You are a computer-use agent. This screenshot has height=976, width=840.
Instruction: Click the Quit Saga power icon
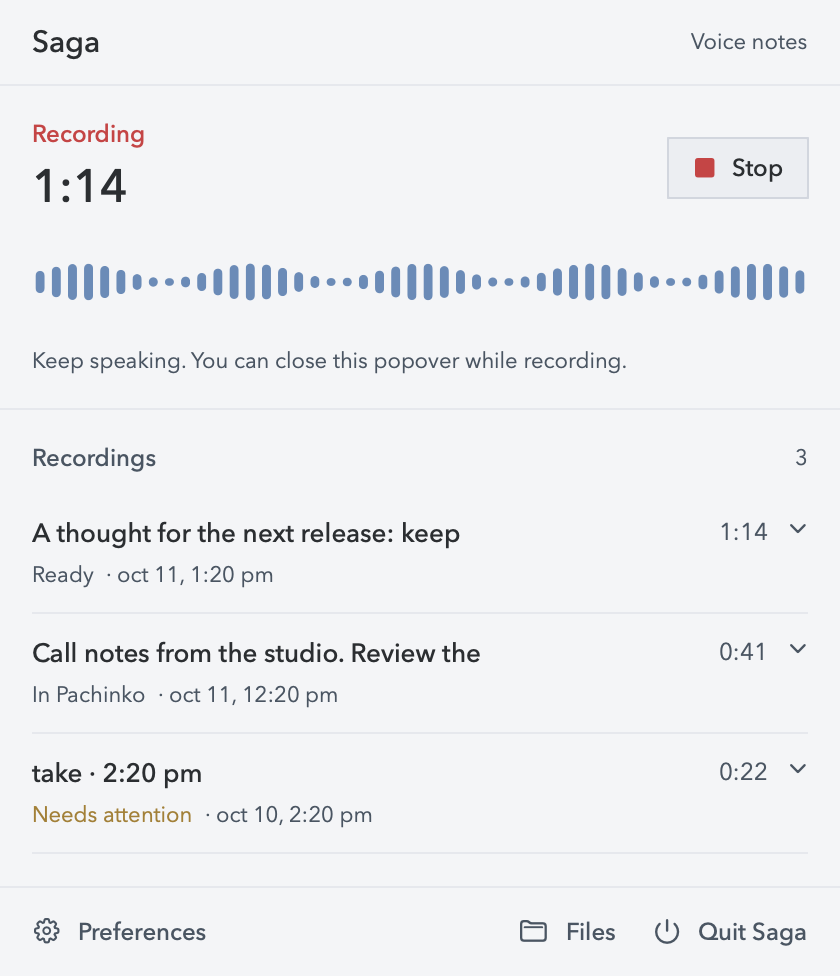[x=666, y=932]
